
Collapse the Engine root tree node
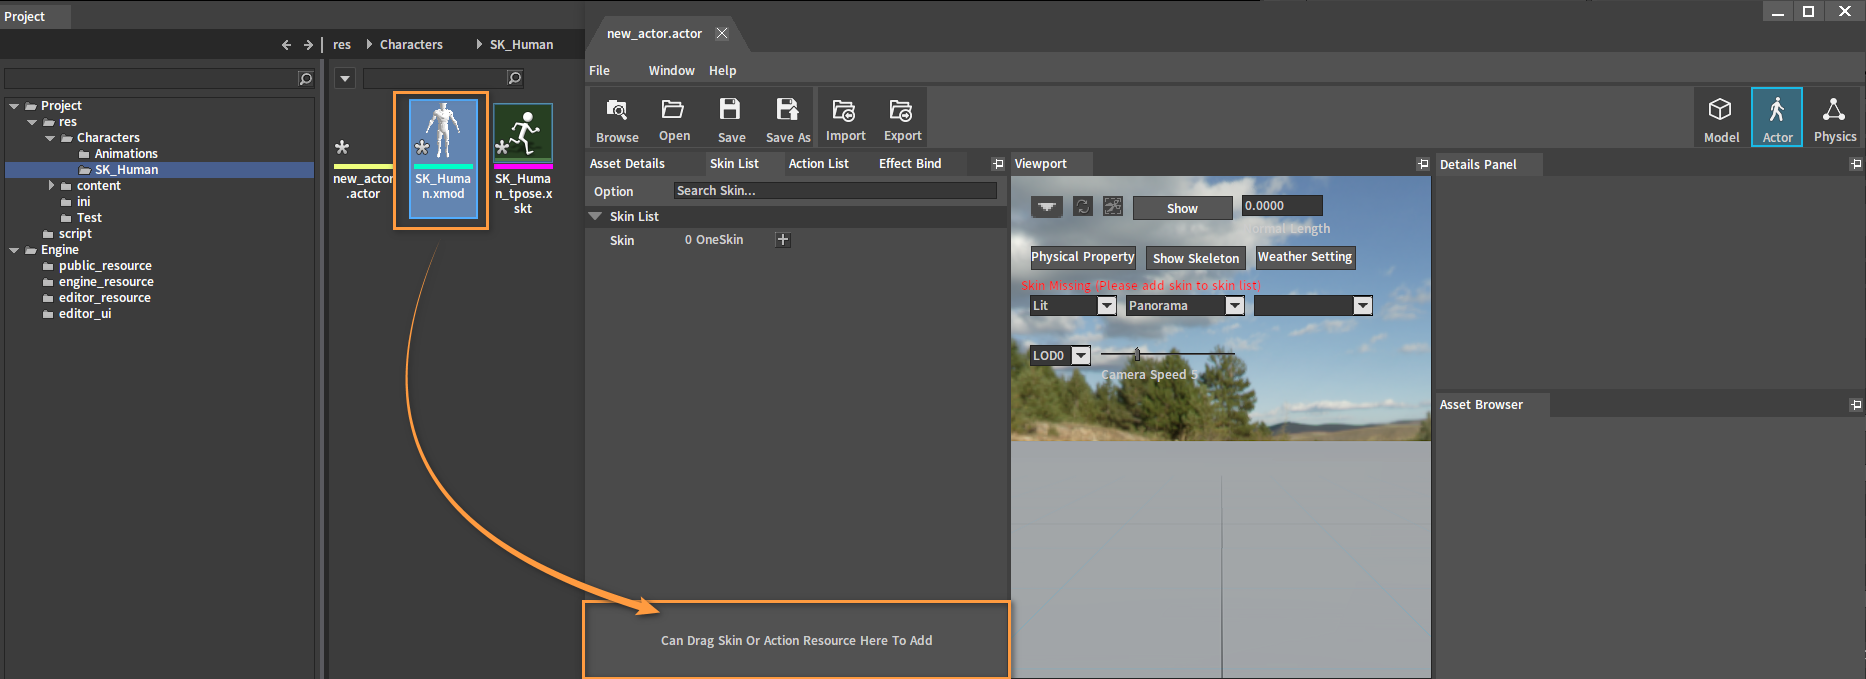coord(14,250)
